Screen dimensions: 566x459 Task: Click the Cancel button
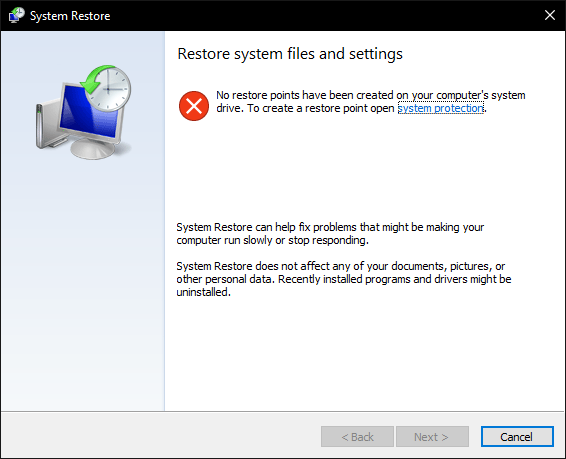point(517,437)
